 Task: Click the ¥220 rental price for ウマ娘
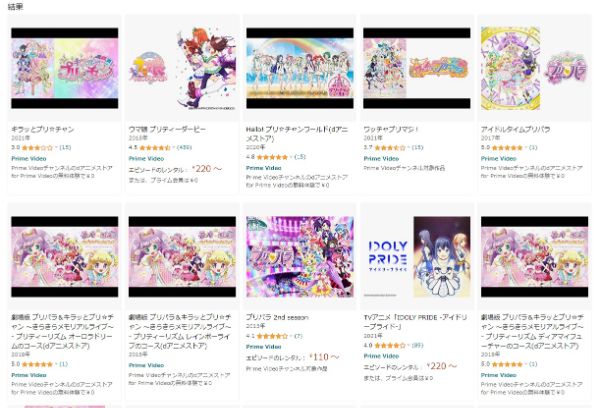click(206, 169)
